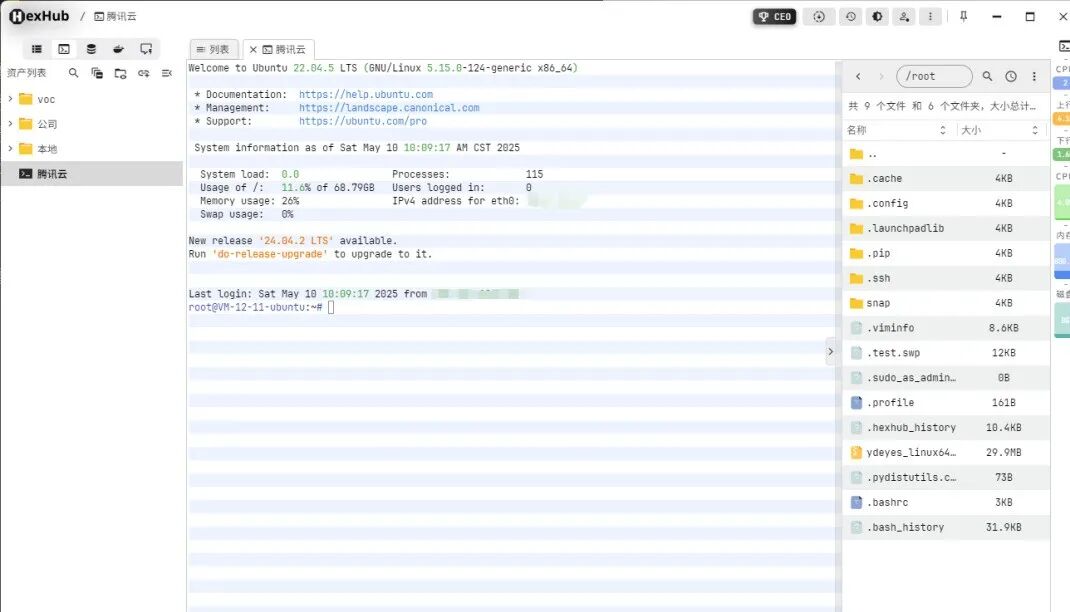
Task: Select the ydeyes_linux64 archive file
Action: pyautogui.click(x=946, y=452)
